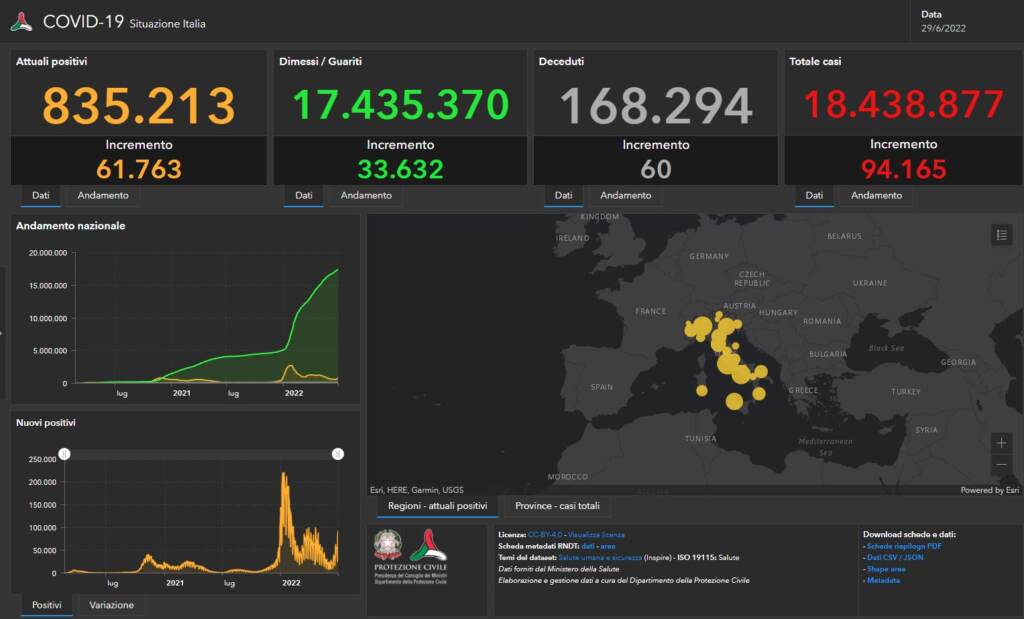Image resolution: width=1024 pixels, height=619 pixels.
Task: Click the large yellow bubble over Sicily
Action: (734, 401)
